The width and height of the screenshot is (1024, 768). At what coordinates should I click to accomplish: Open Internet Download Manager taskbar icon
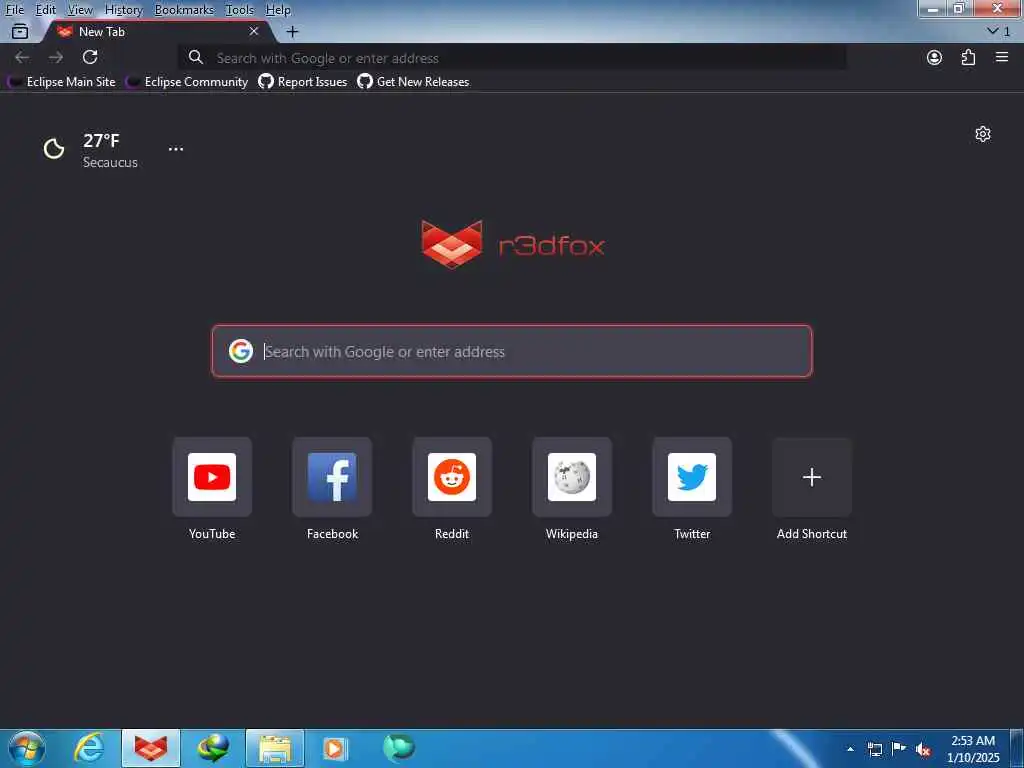(x=213, y=748)
